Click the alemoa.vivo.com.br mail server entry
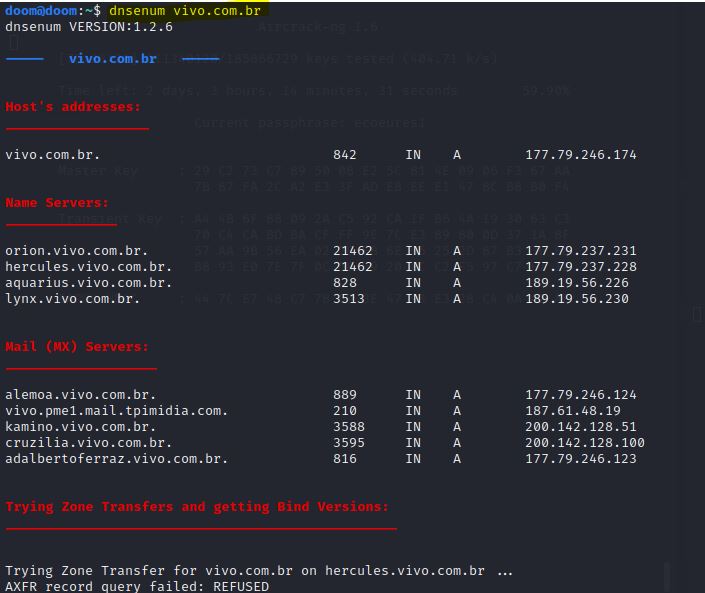 [x=80, y=395]
